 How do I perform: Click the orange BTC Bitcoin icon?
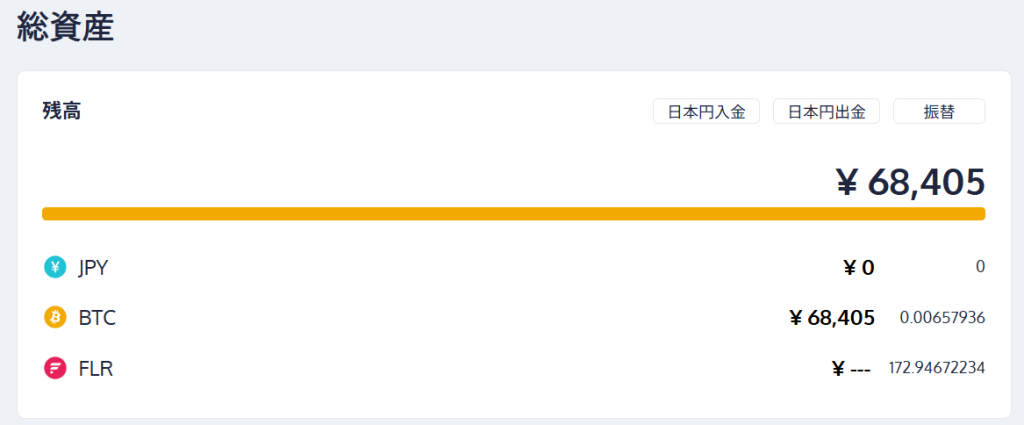54,318
